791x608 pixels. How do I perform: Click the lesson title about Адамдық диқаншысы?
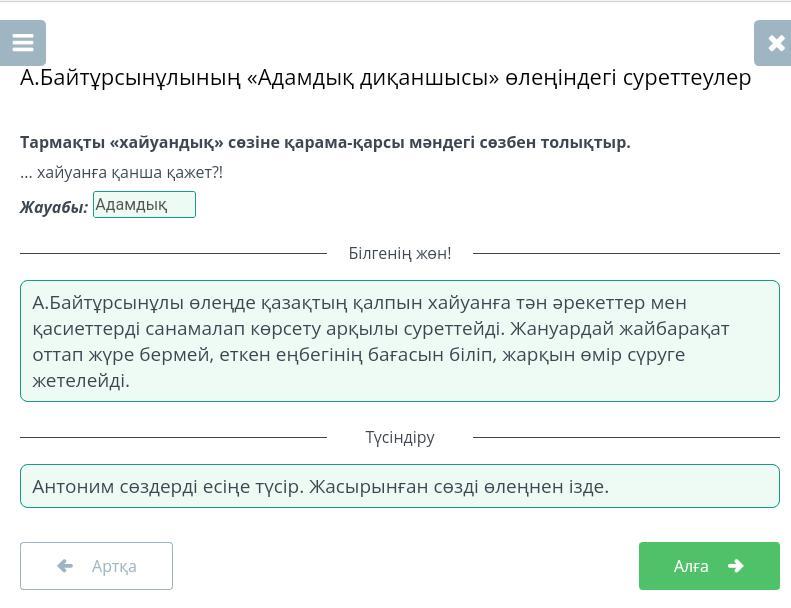click(x=385, y=78)
